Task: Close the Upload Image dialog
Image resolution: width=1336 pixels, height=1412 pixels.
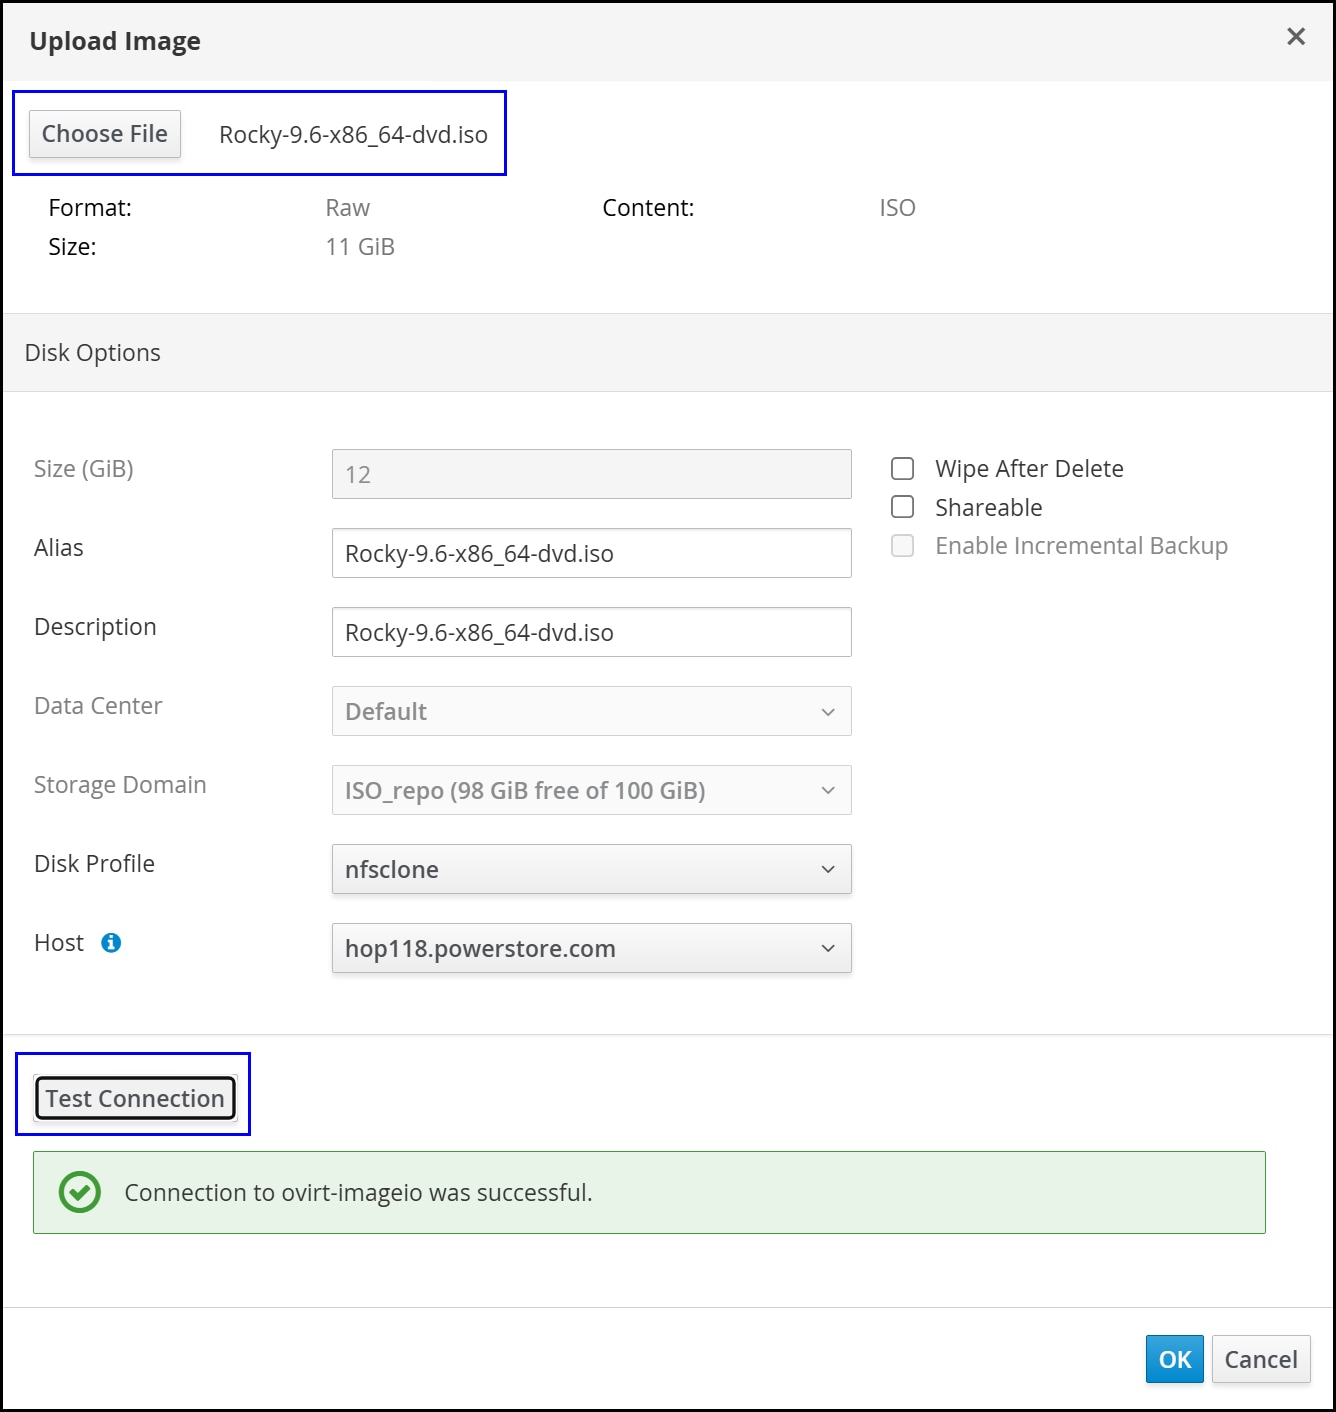Action: coord(1296,37)
